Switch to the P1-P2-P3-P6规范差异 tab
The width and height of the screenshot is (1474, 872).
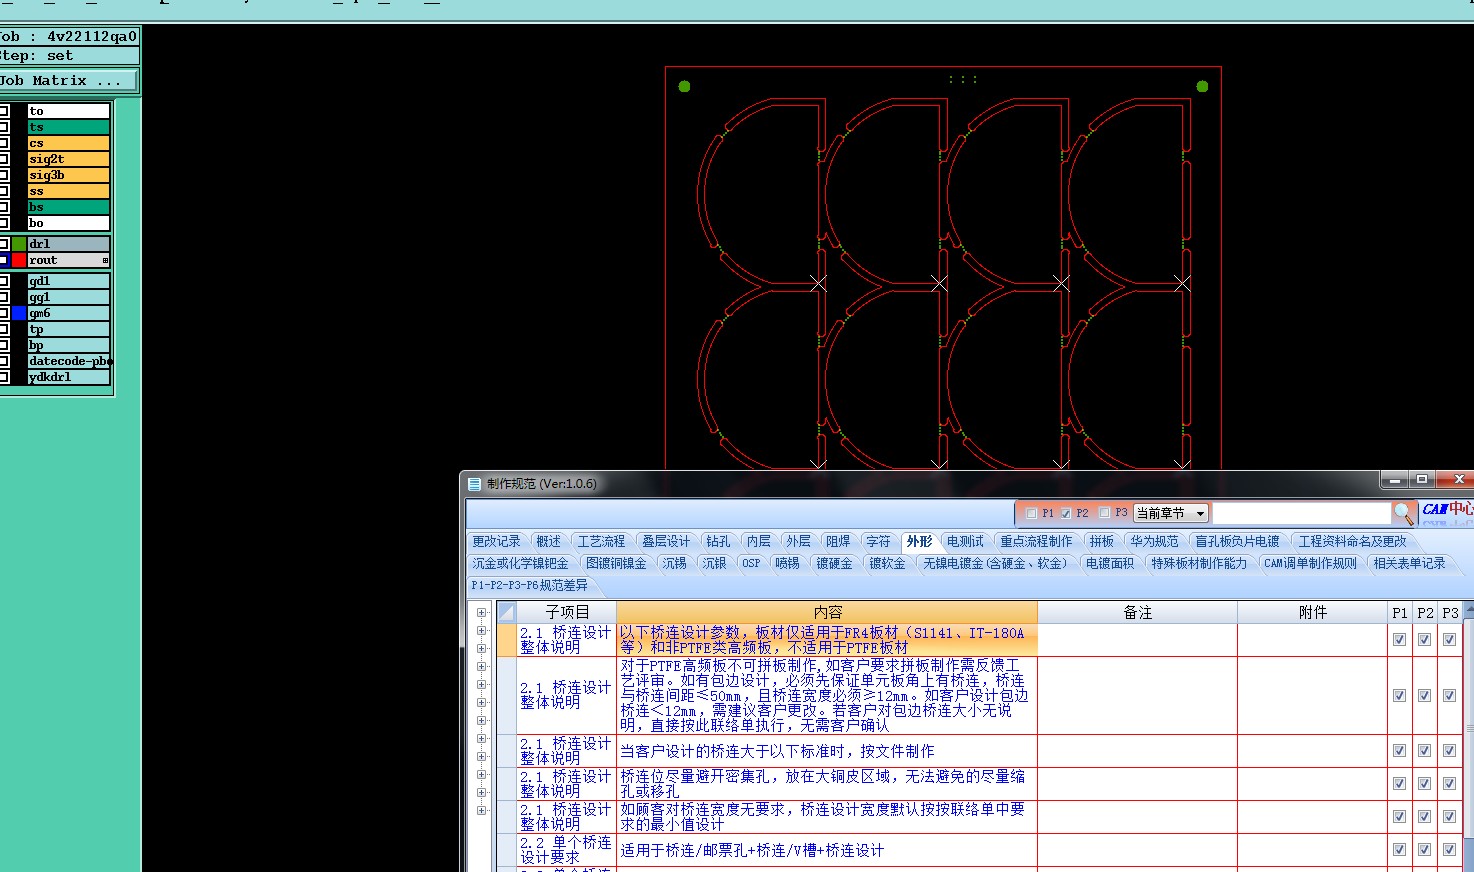530,585
